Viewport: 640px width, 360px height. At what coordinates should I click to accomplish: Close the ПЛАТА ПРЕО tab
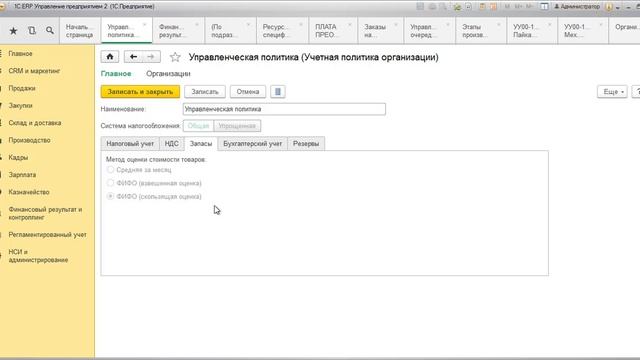tap(350, 25)
